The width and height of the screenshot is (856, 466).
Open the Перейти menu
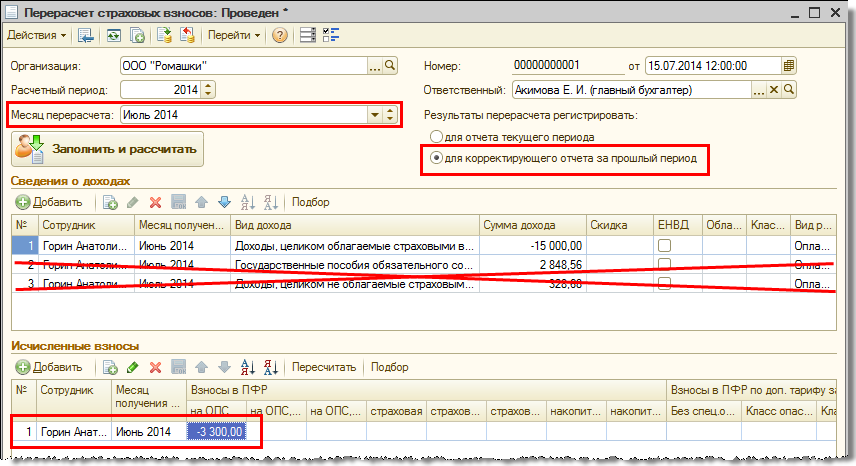[234, 35]
